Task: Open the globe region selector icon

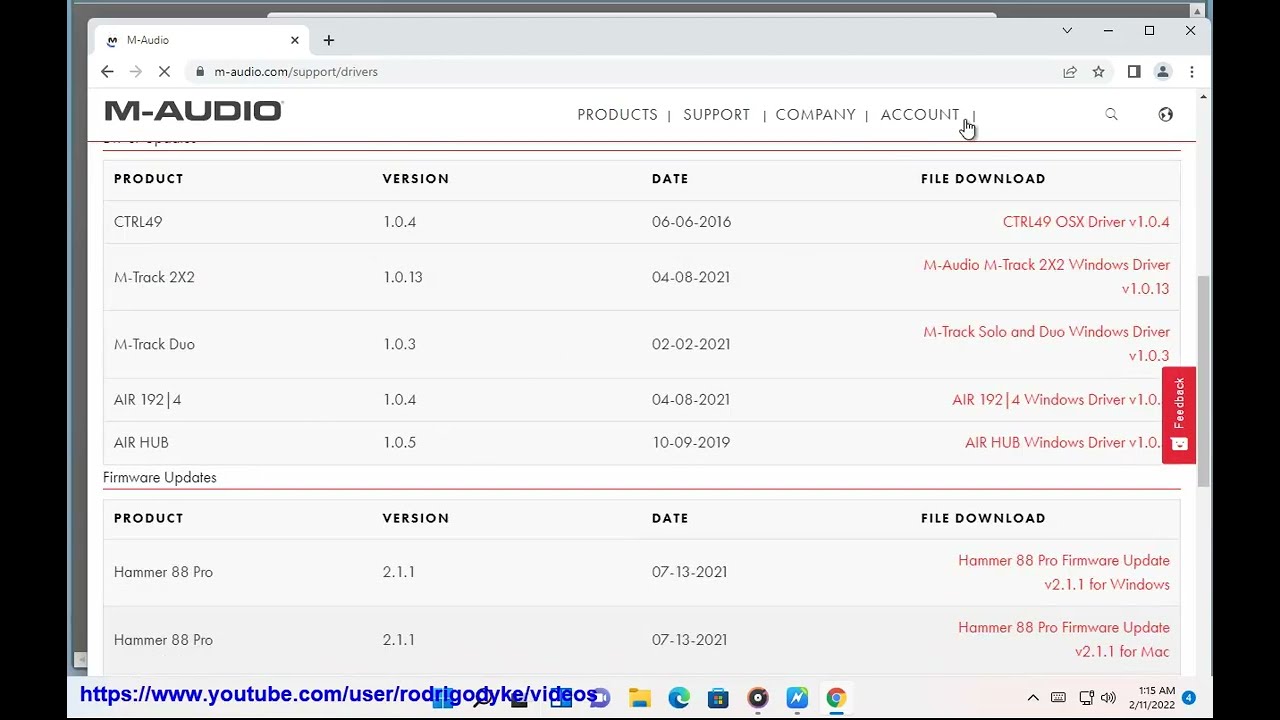Action: pos(1165,114)
